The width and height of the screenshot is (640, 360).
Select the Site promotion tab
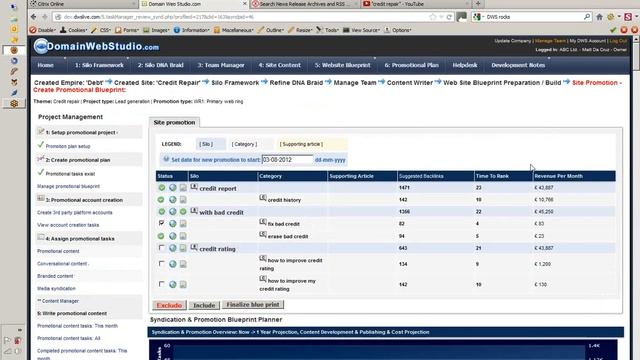(x=174, y=122)
